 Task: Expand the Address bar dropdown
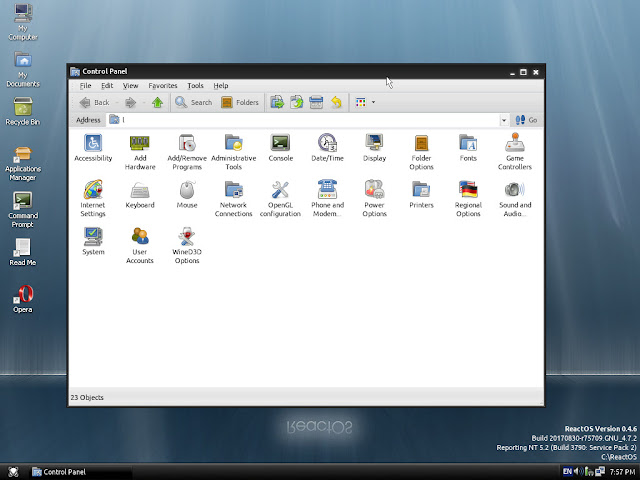(504, 120)
